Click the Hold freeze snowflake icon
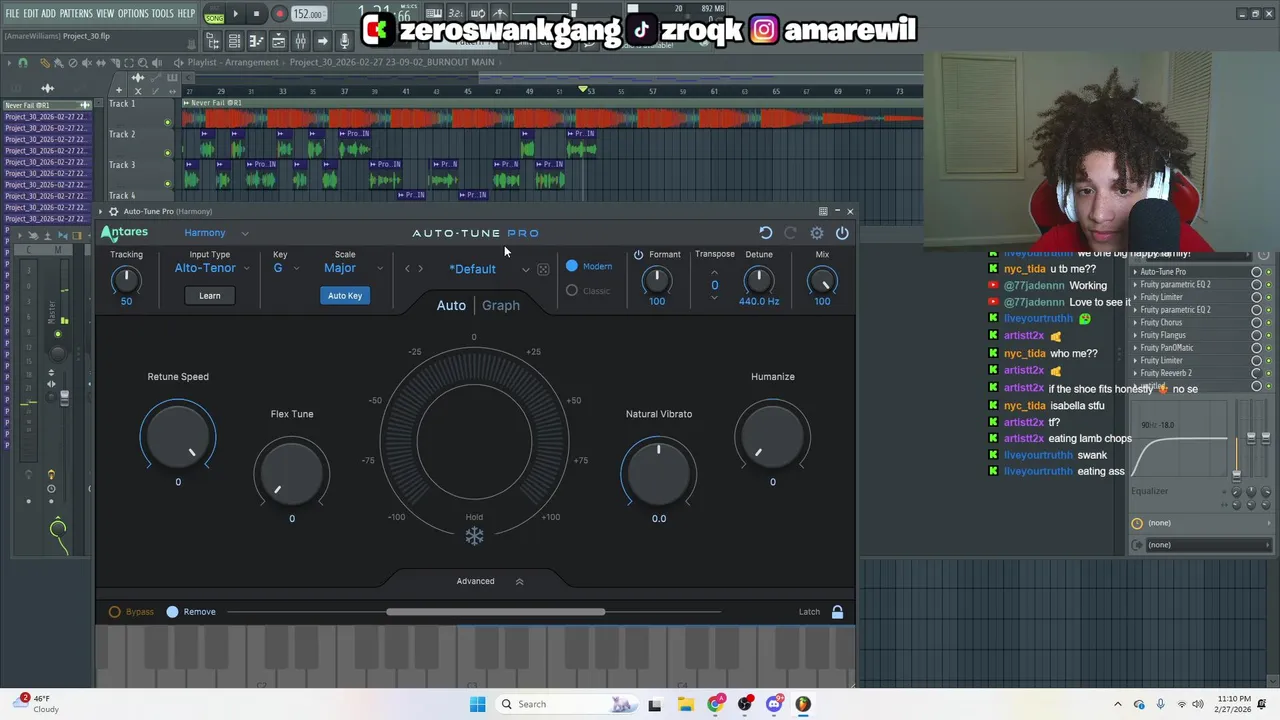 pyautogui.click(x=474, y=535)
